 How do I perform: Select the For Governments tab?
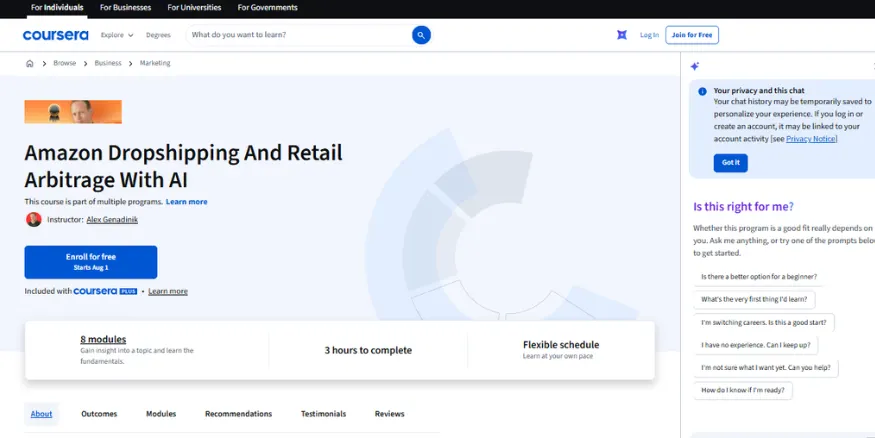pos(267,8)
